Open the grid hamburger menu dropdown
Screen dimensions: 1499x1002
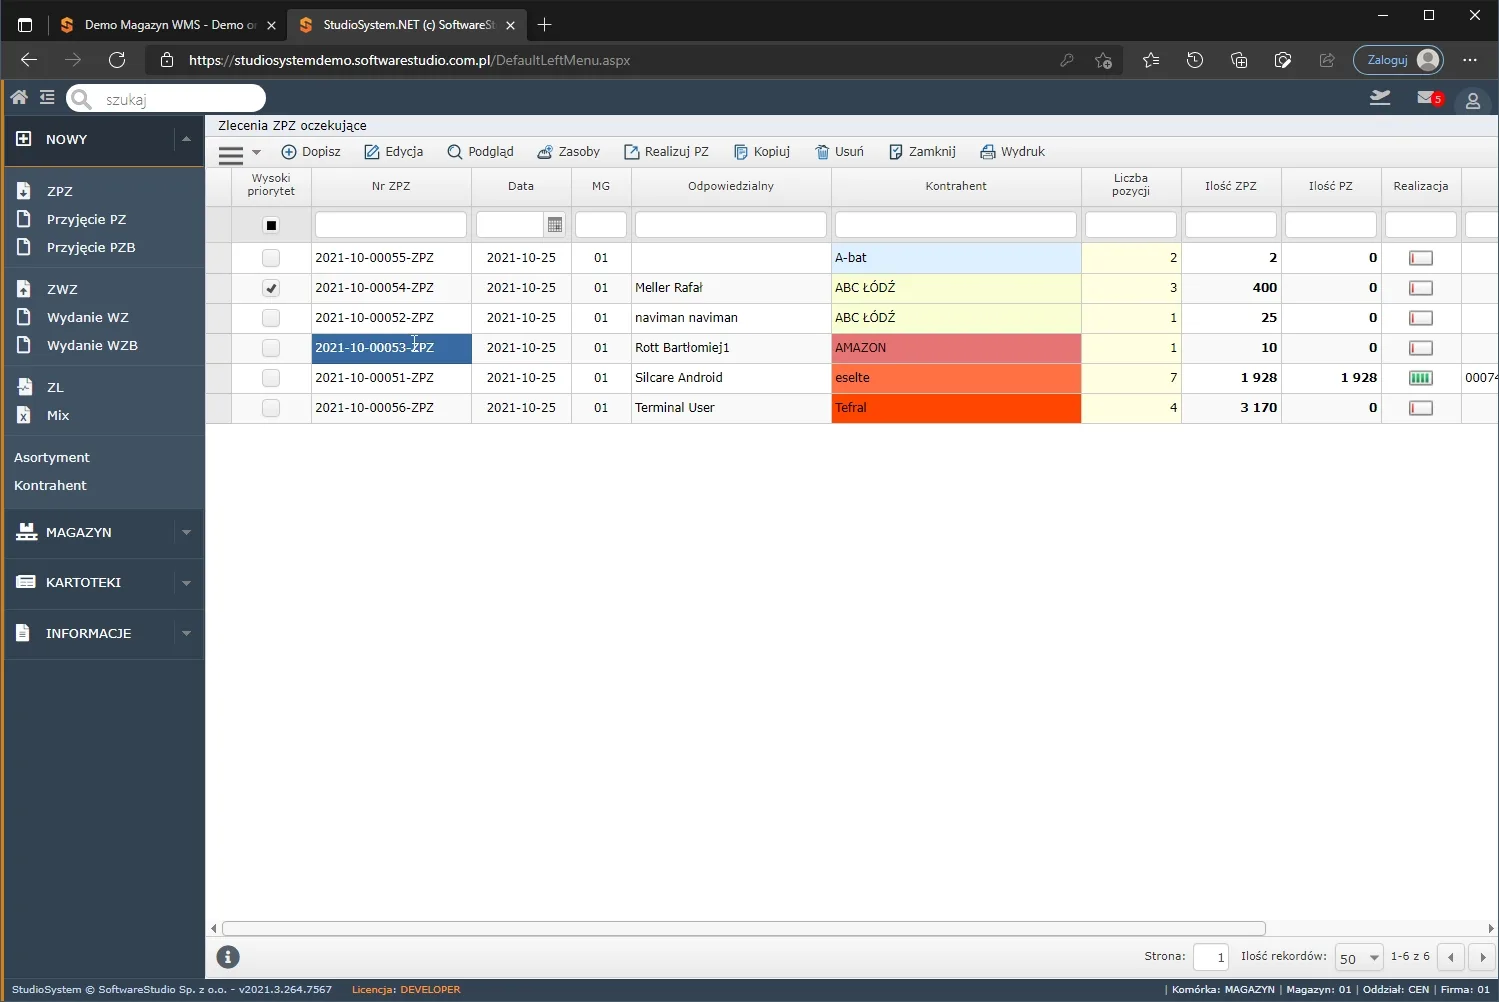pyautogui.click(x=240, y=153)
